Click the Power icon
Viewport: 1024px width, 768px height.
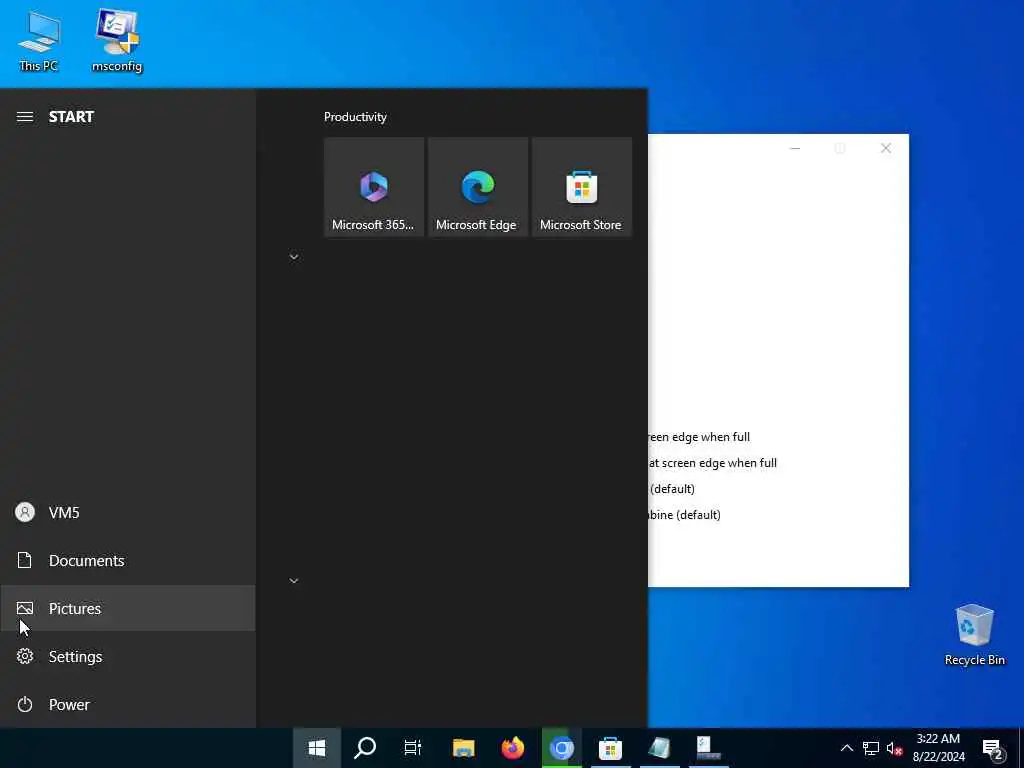[x=25, y=704]
